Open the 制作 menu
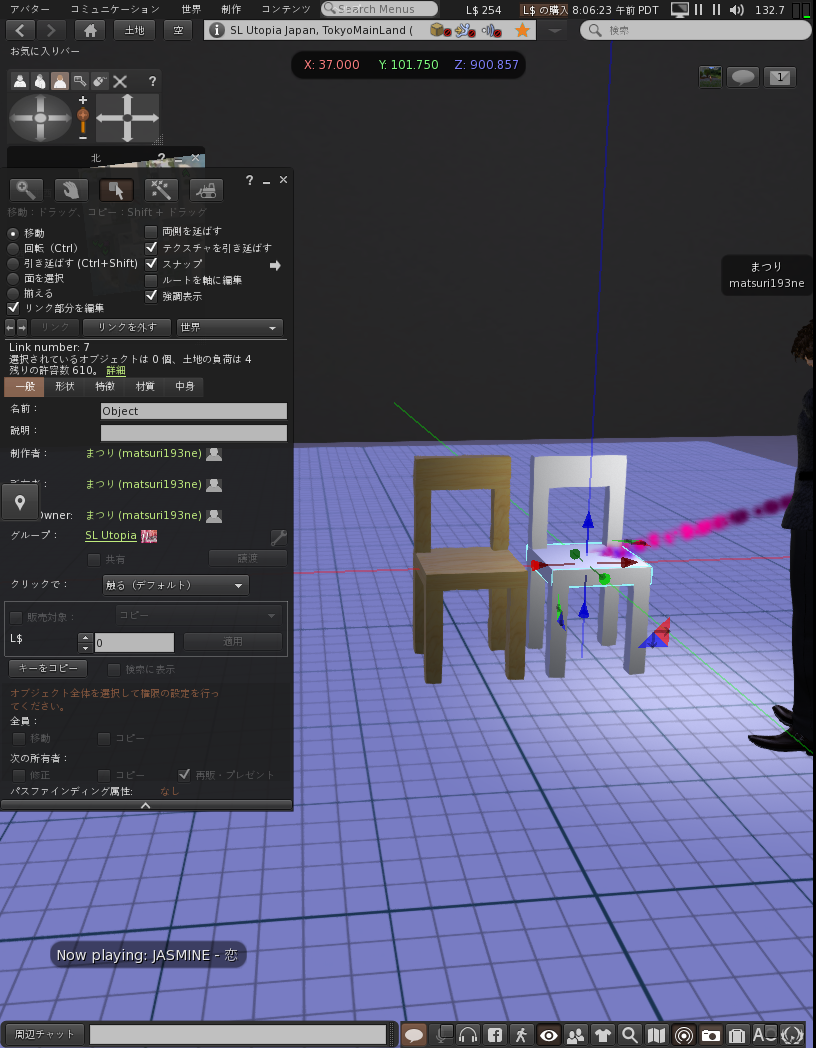 point(231,9)
